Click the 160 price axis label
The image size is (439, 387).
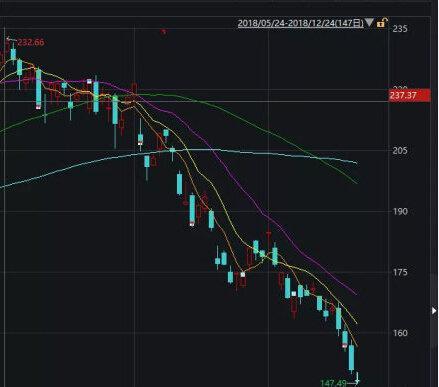[400, 333]
